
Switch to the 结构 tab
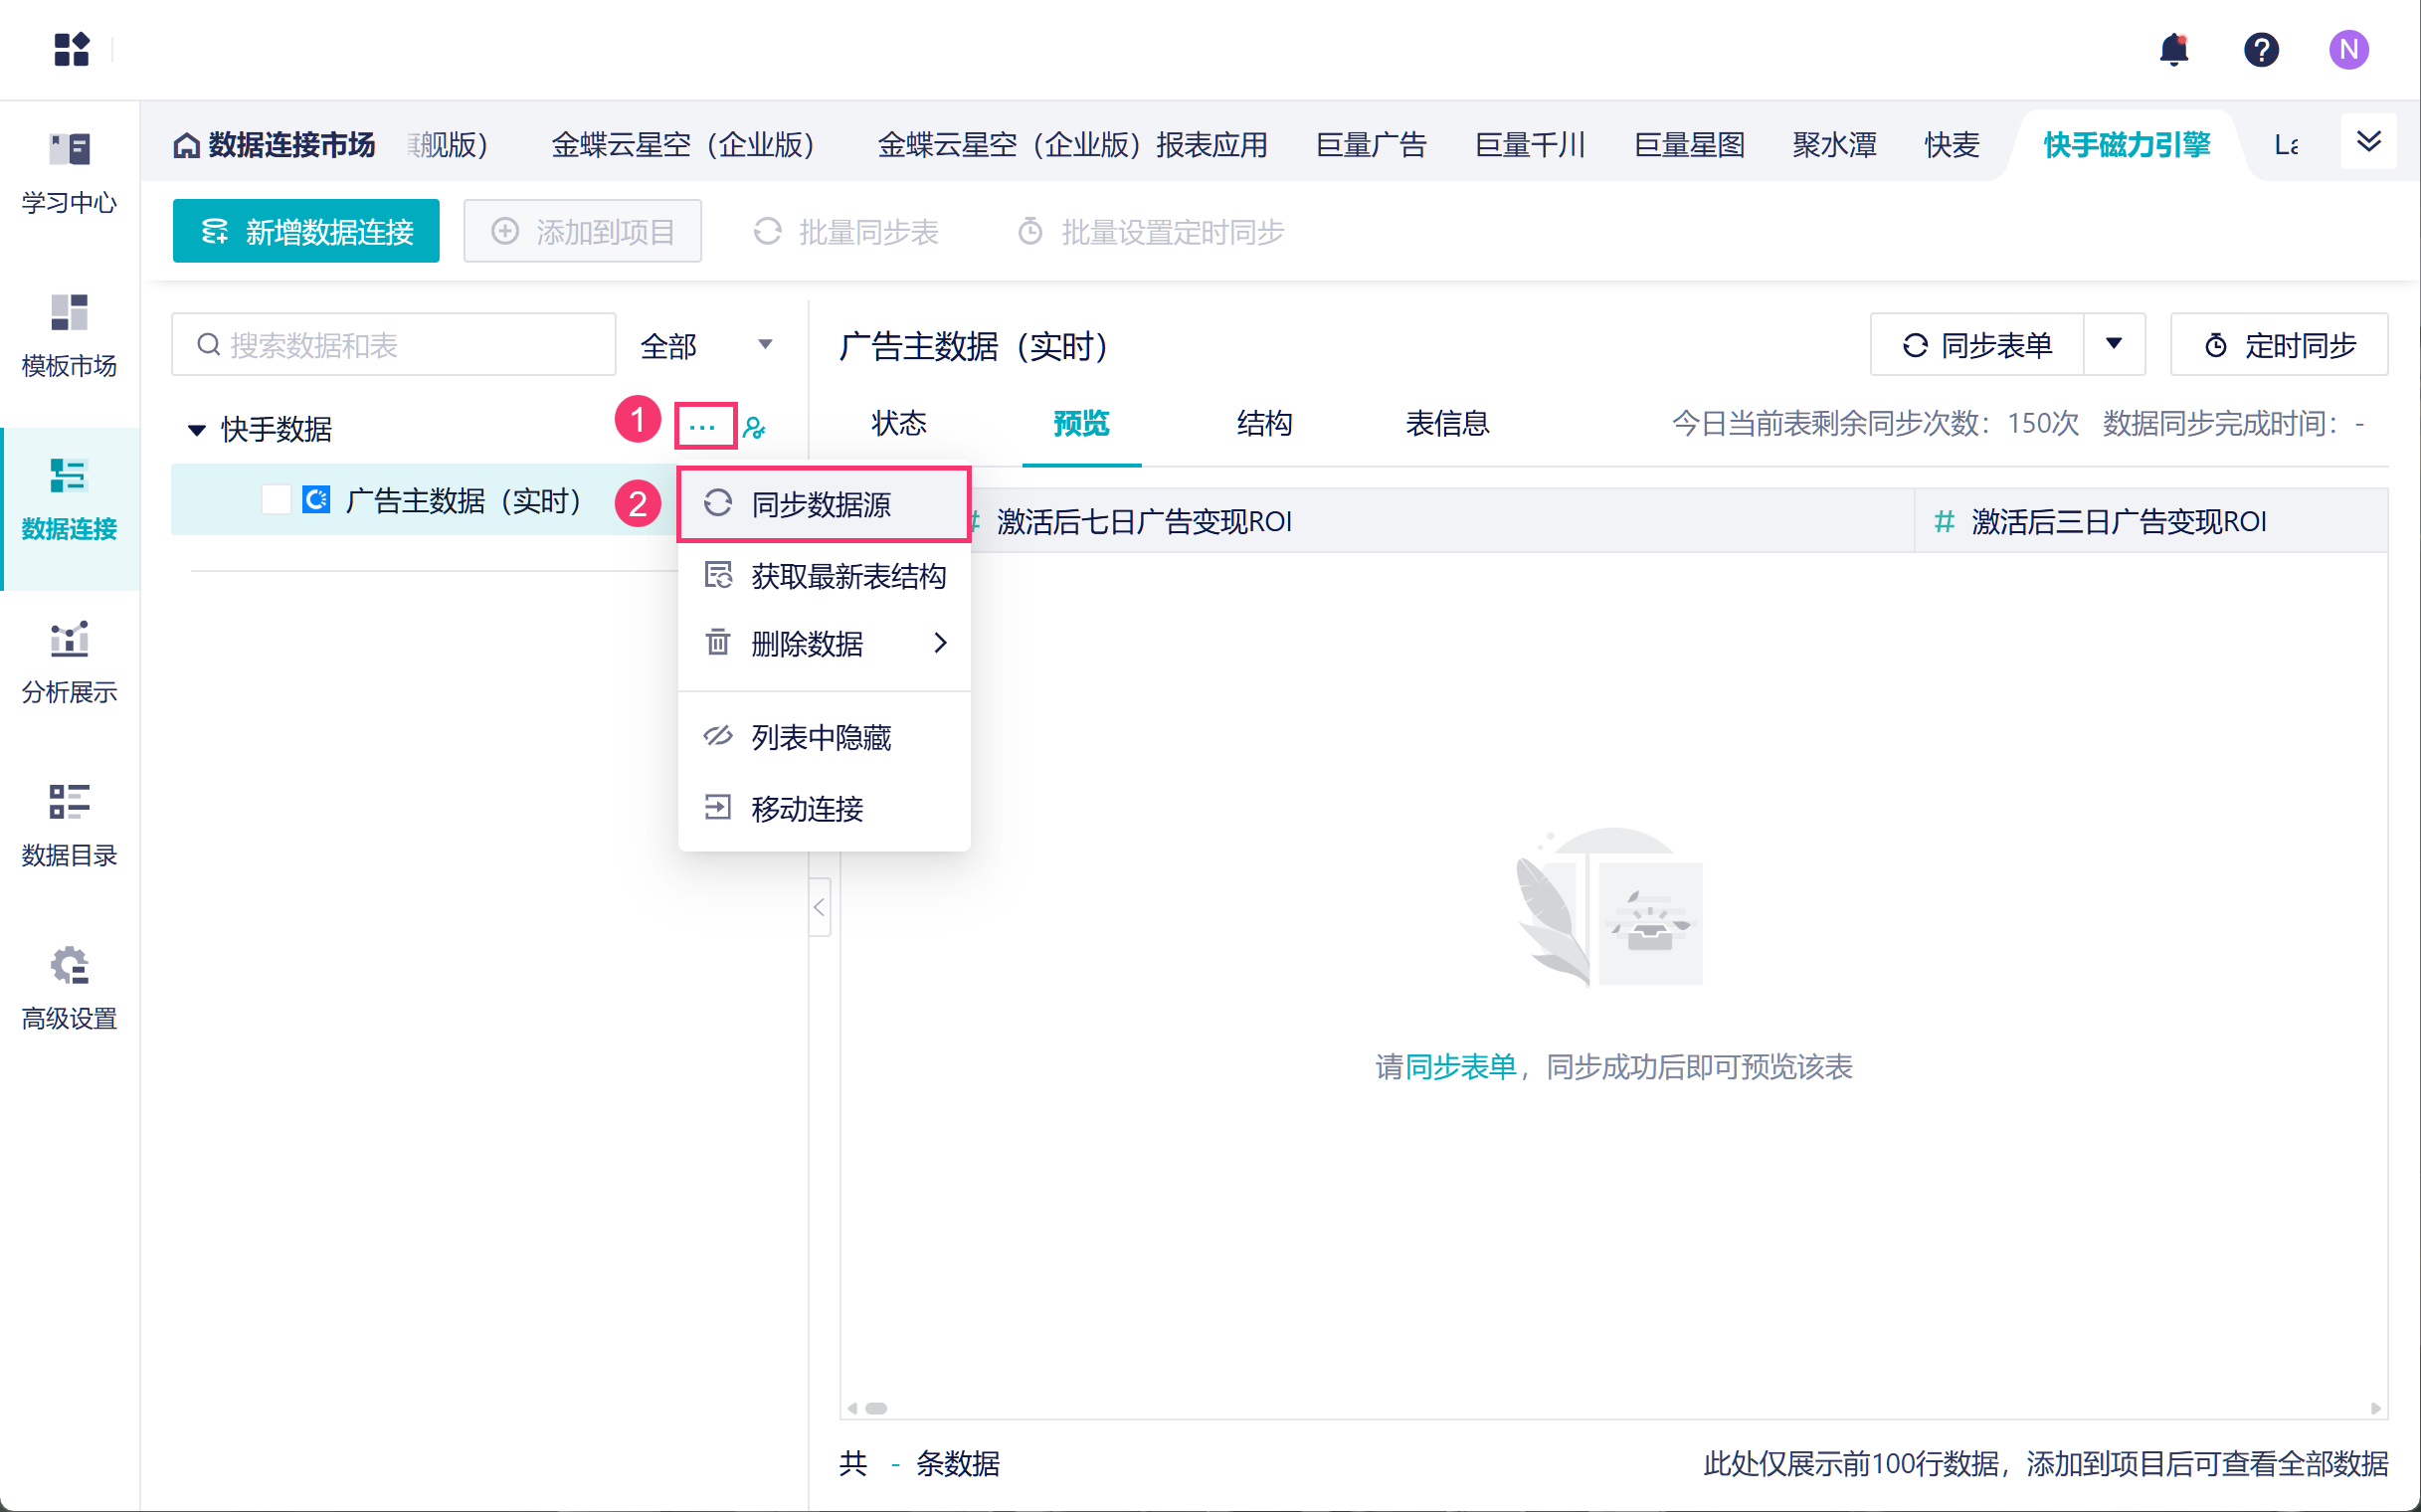[1263, 423]
